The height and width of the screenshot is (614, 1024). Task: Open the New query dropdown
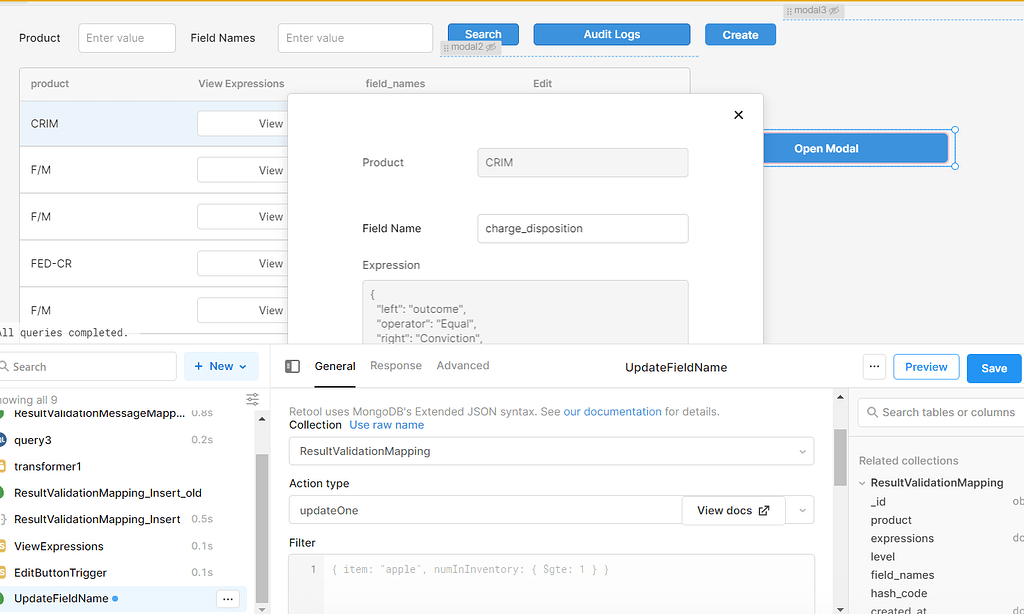(221, 366)
